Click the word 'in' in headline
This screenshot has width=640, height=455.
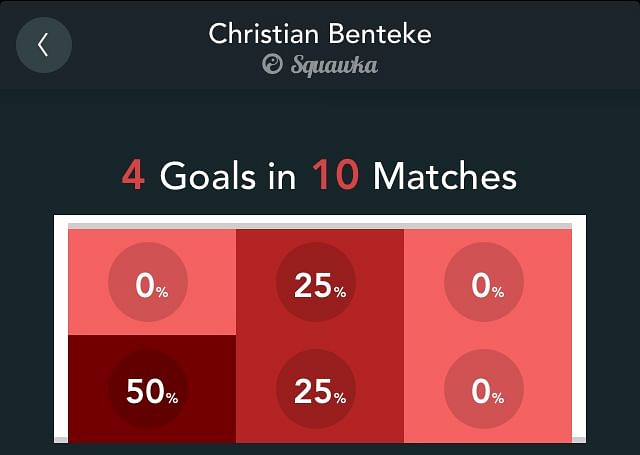coord(282,175)
